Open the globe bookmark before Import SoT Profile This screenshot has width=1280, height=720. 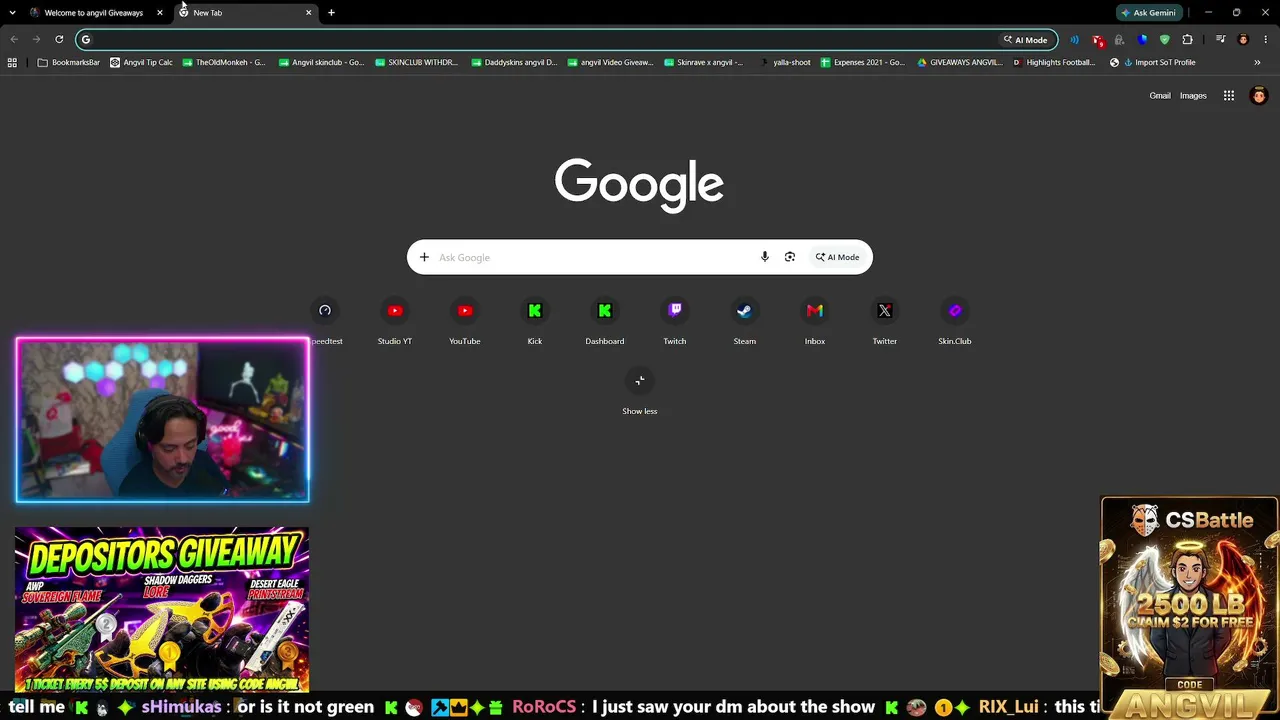coord(1114,62)
